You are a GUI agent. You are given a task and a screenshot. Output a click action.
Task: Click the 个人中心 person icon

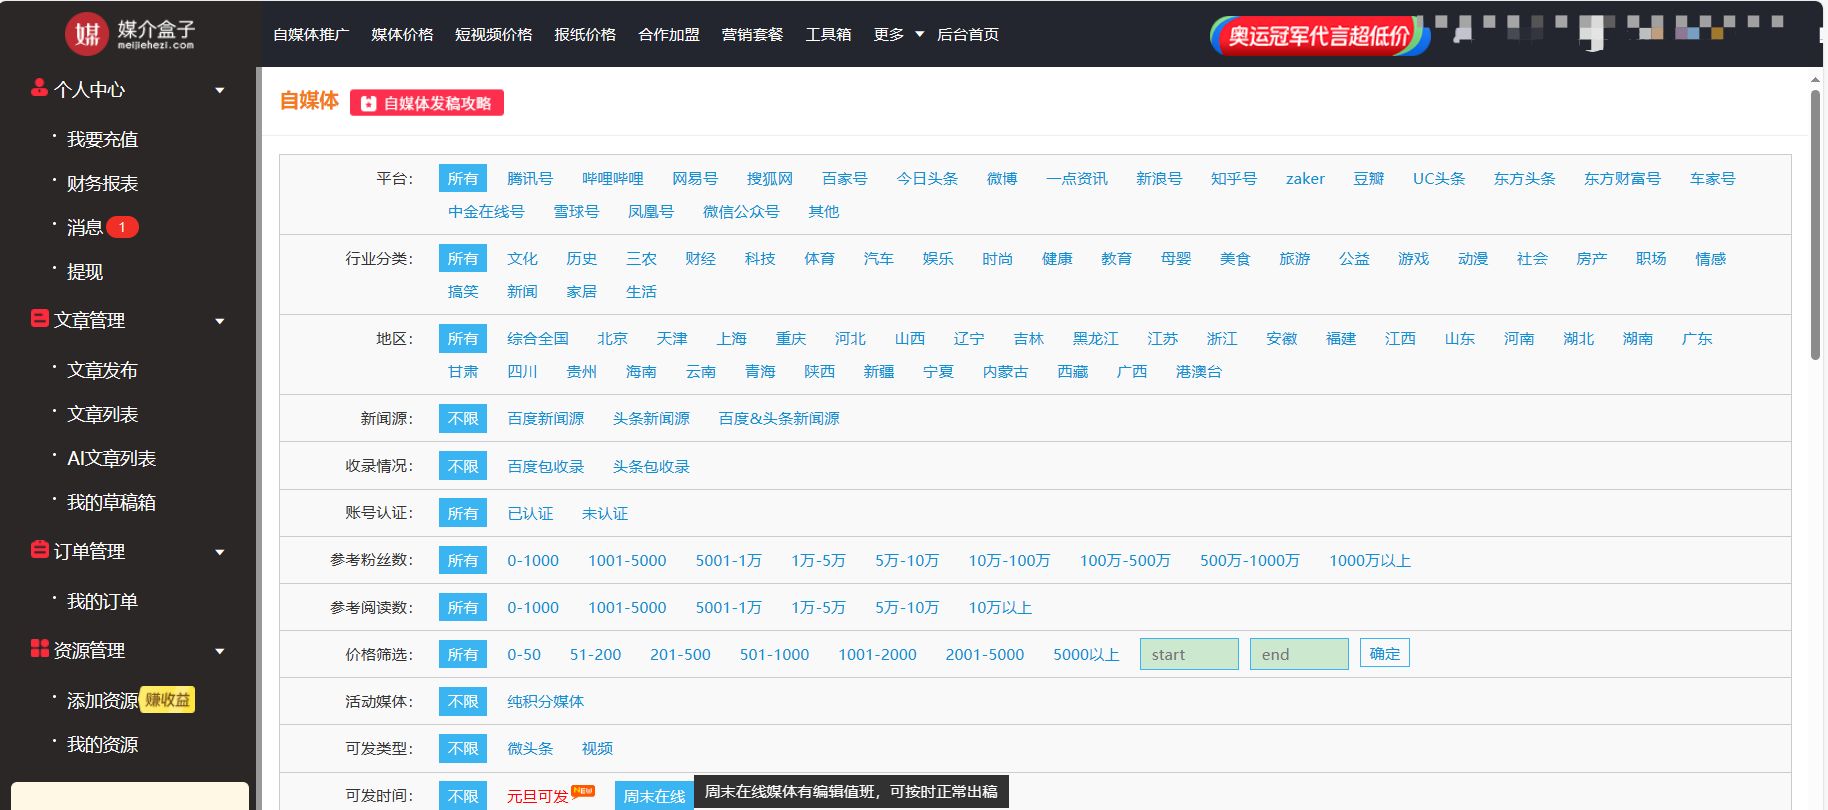(39, 88)
